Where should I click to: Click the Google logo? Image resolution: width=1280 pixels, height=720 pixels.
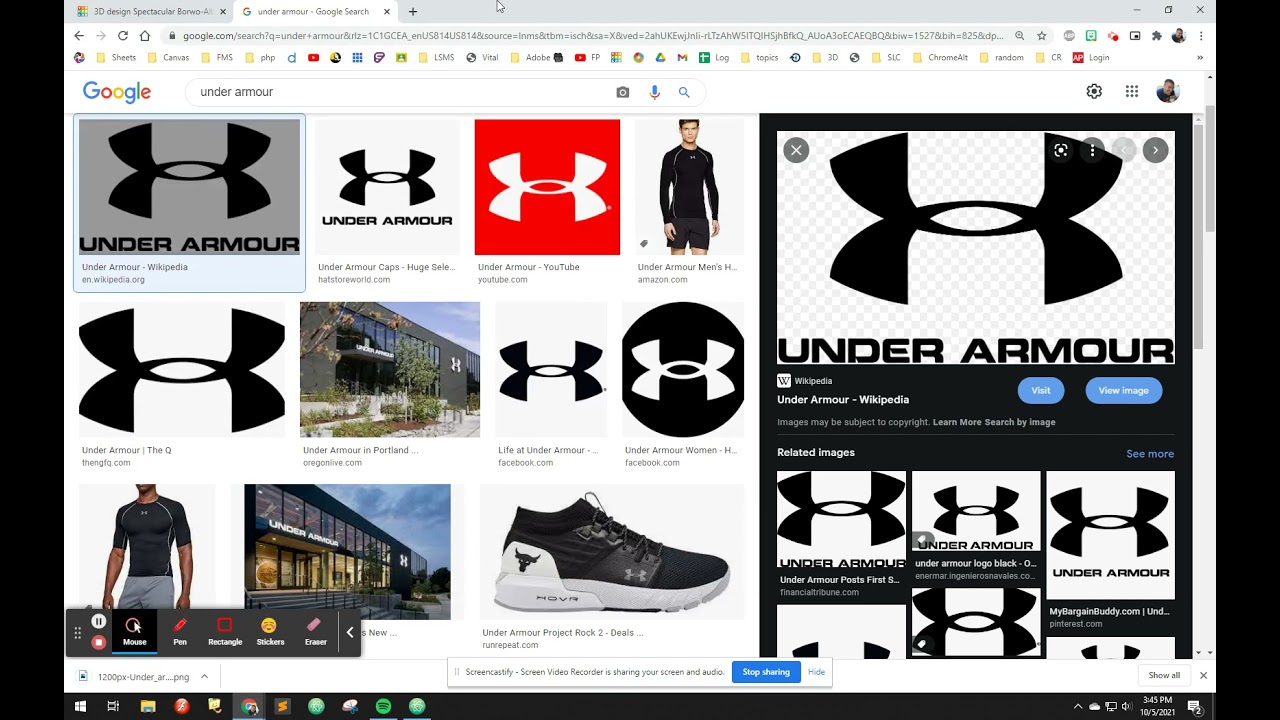[117, 92]
